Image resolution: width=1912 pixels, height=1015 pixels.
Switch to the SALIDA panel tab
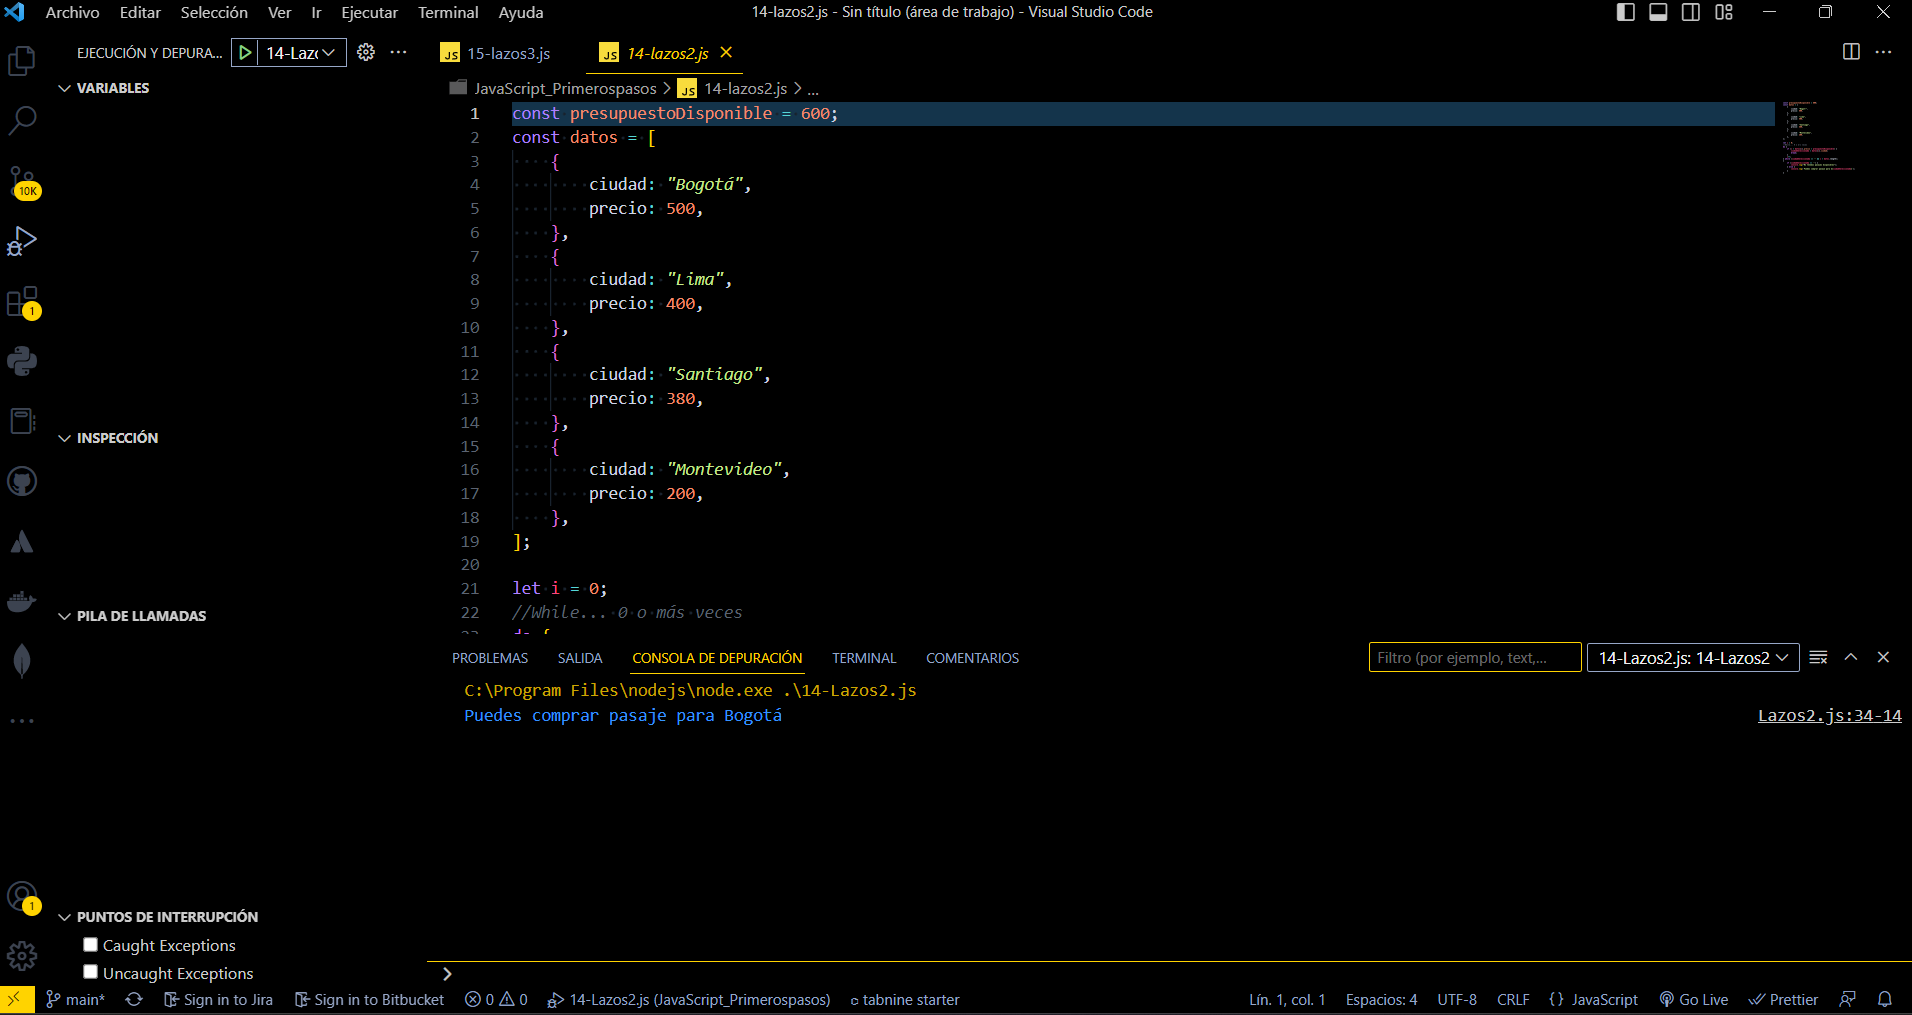pos(580,658)
